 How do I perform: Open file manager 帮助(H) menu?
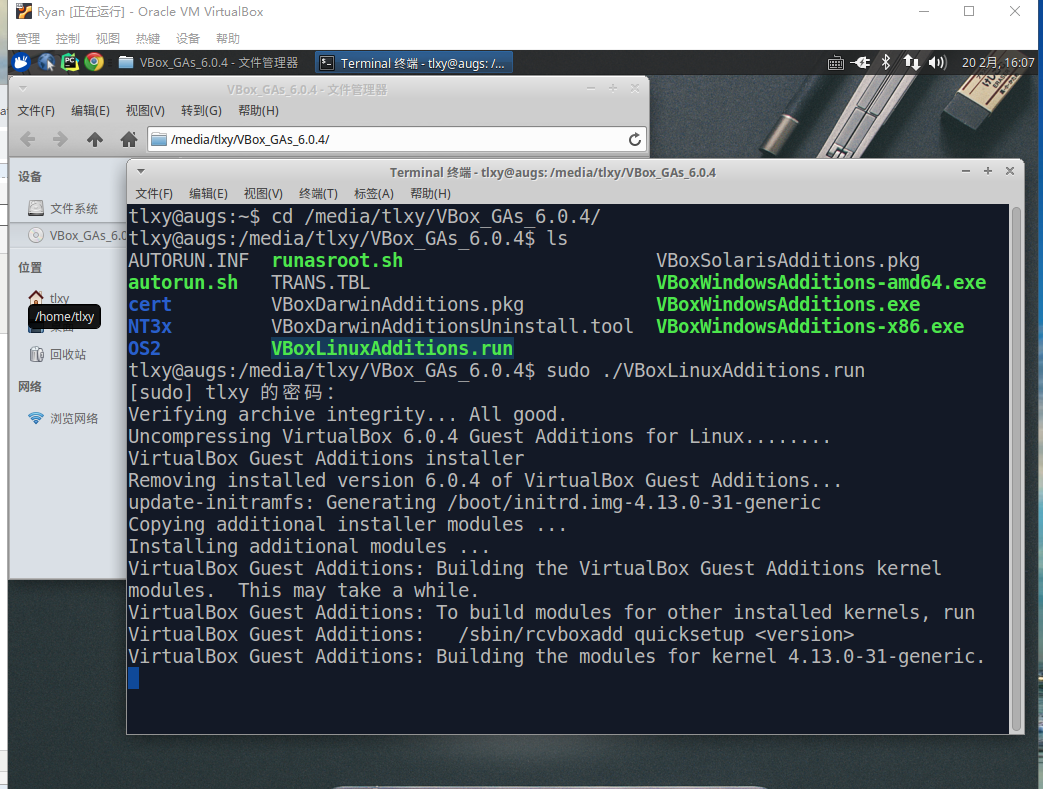pos(258,110)
